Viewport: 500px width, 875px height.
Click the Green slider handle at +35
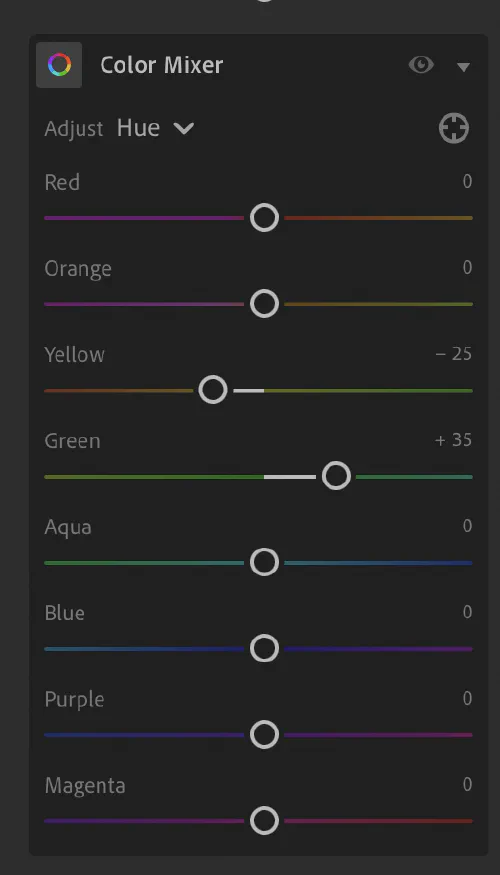click(336, 477)
